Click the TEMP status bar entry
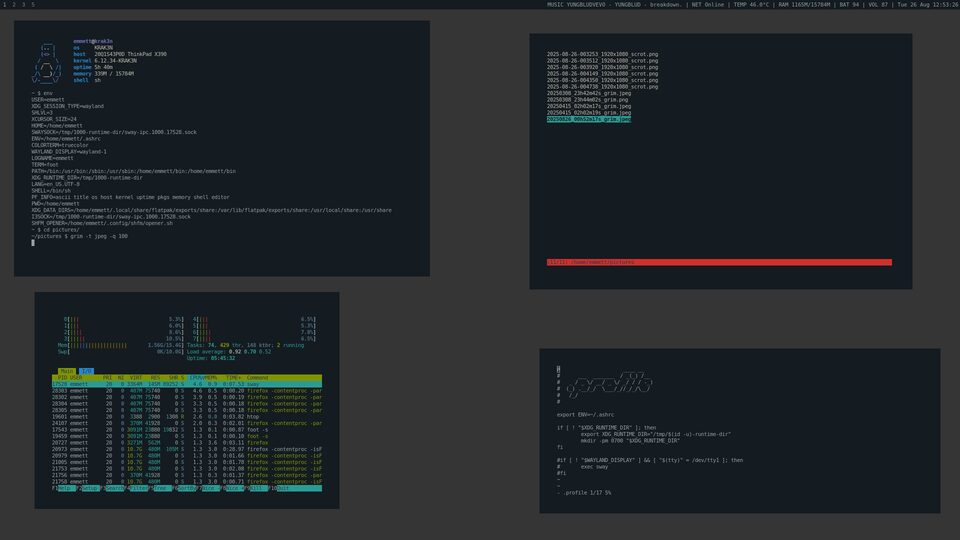Screen dimensions: 960x540 click(x=751, y=4)
